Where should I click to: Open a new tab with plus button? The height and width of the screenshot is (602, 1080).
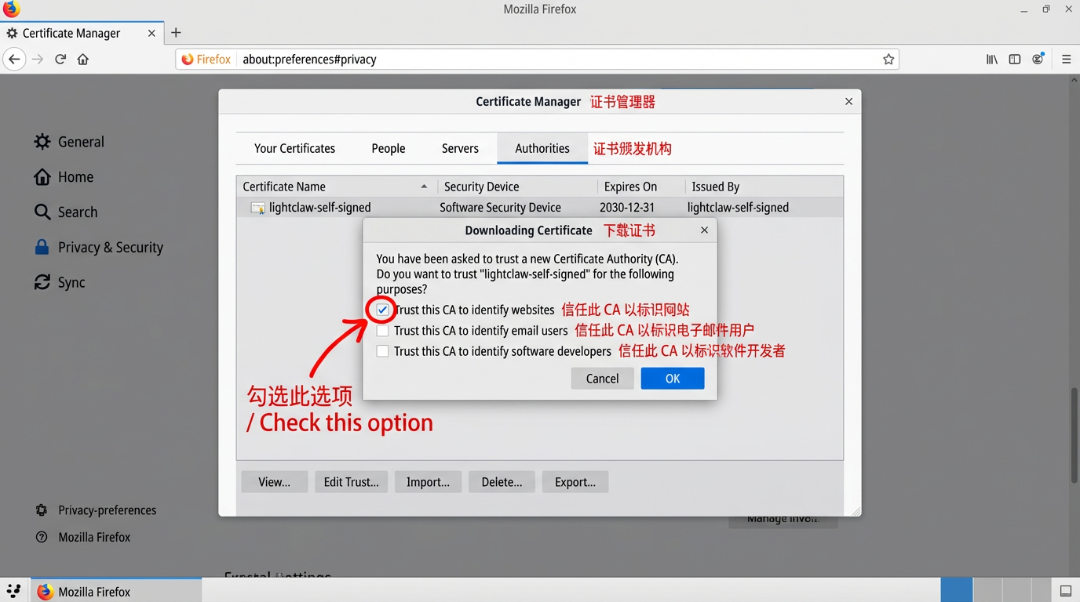point(176,32)
